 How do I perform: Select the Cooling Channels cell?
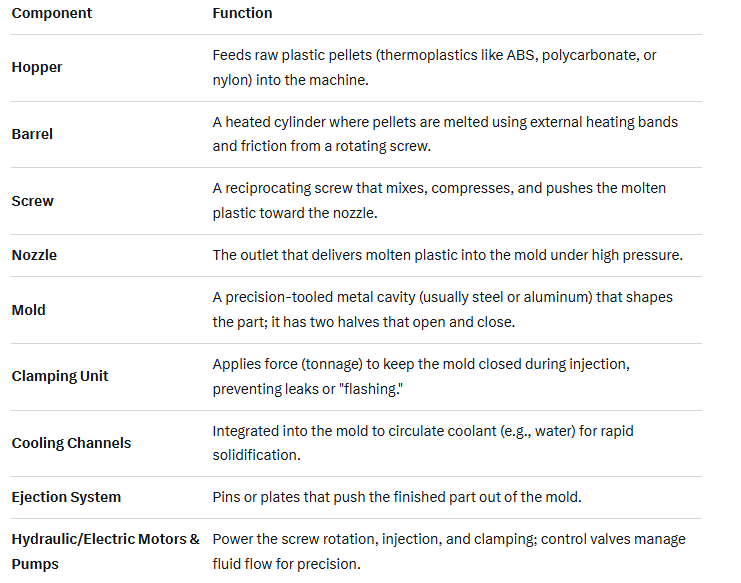[71, 443]
